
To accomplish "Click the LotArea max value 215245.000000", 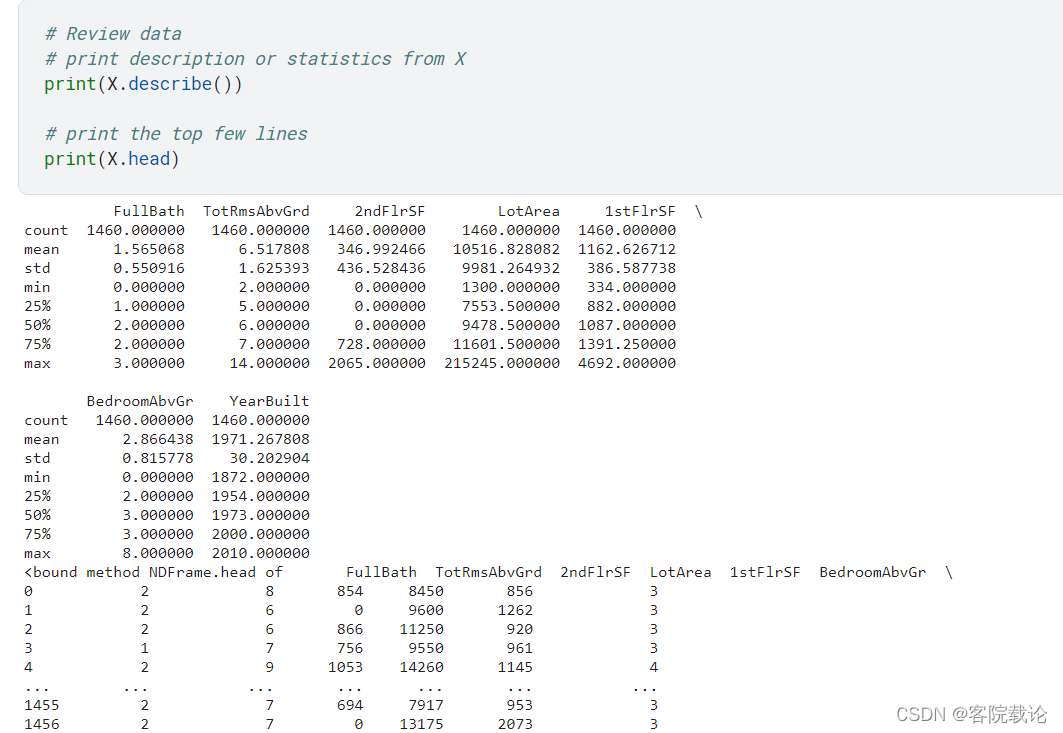I will click(502, 363).
